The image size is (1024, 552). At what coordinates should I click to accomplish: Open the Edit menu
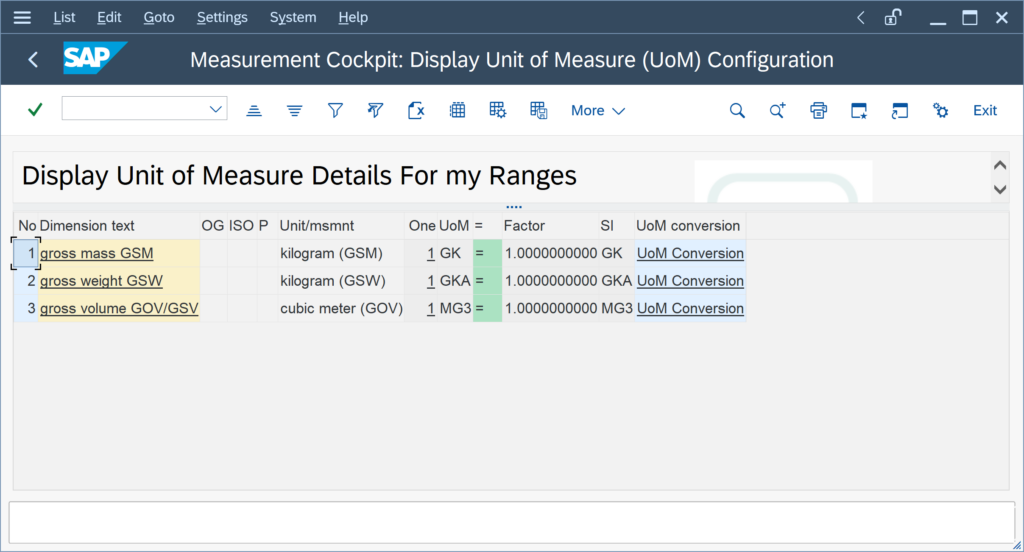pos(109,18)
